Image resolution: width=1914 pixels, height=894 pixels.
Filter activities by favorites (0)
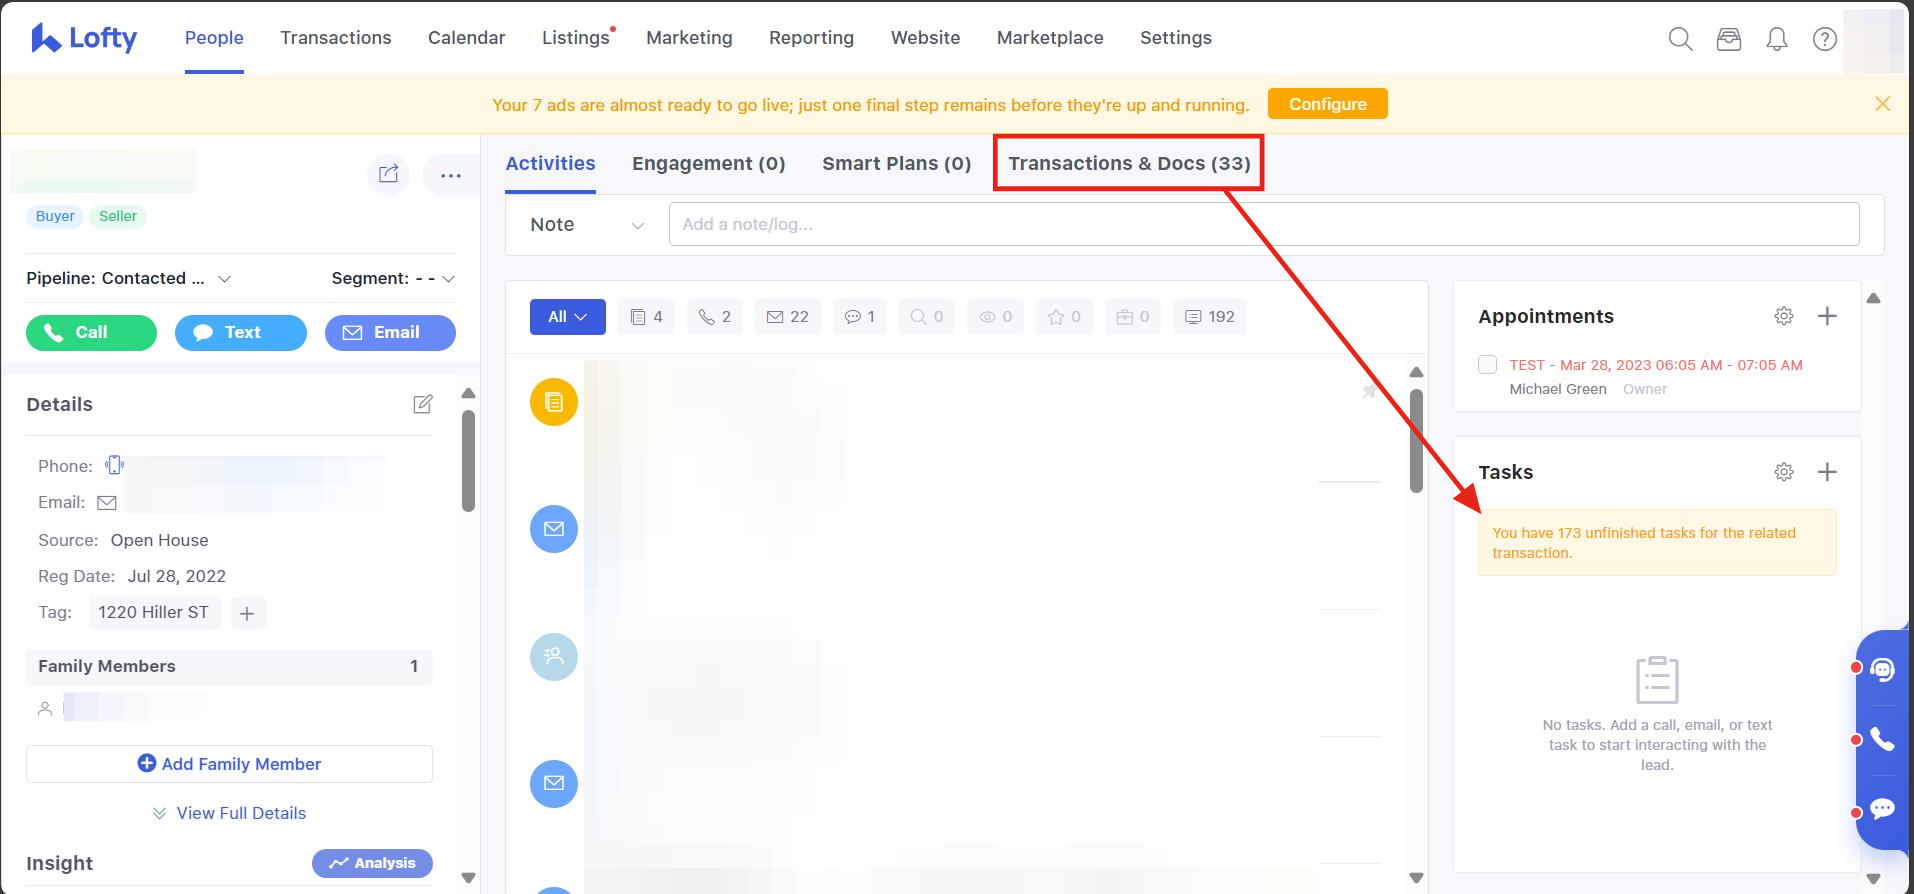click(1064, 317)
